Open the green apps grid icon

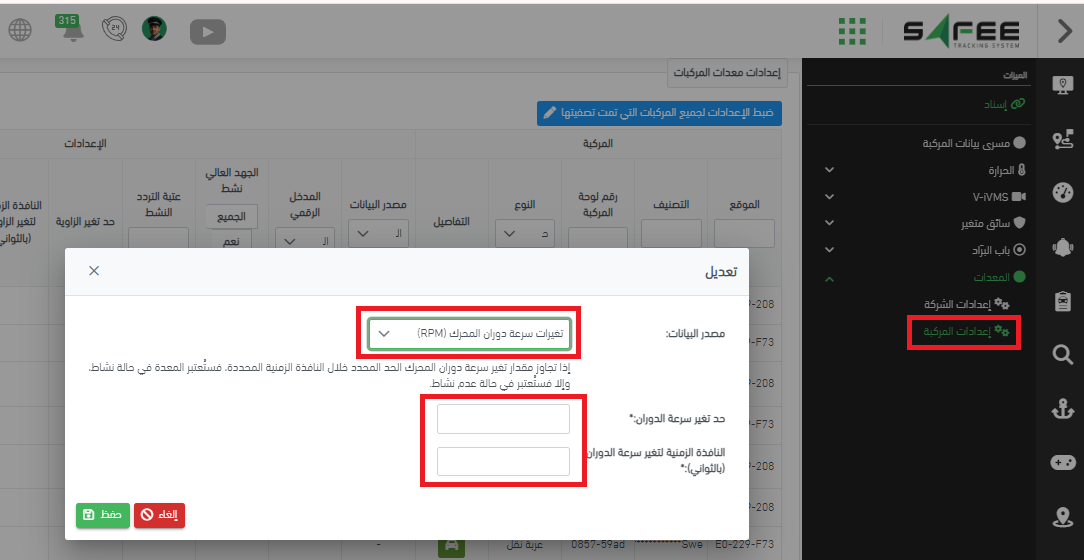(852, 31)
